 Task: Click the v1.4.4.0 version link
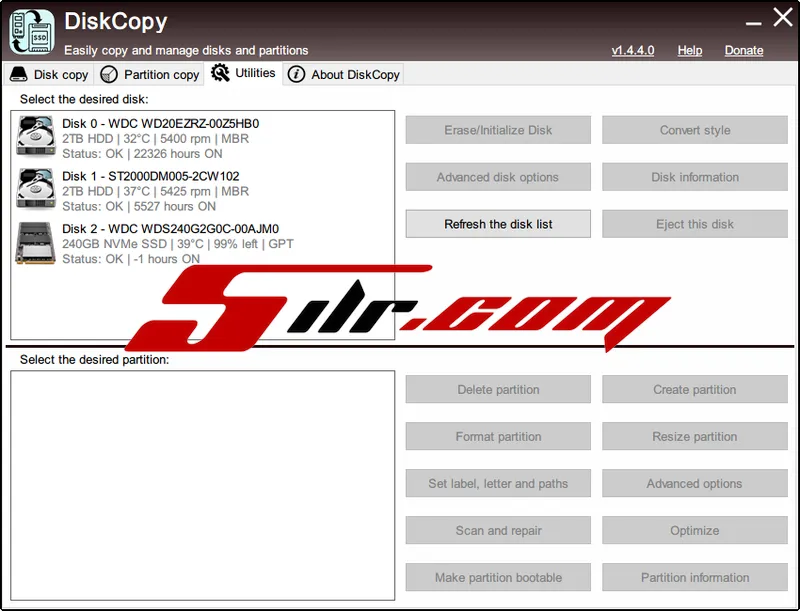click(633, 50)
